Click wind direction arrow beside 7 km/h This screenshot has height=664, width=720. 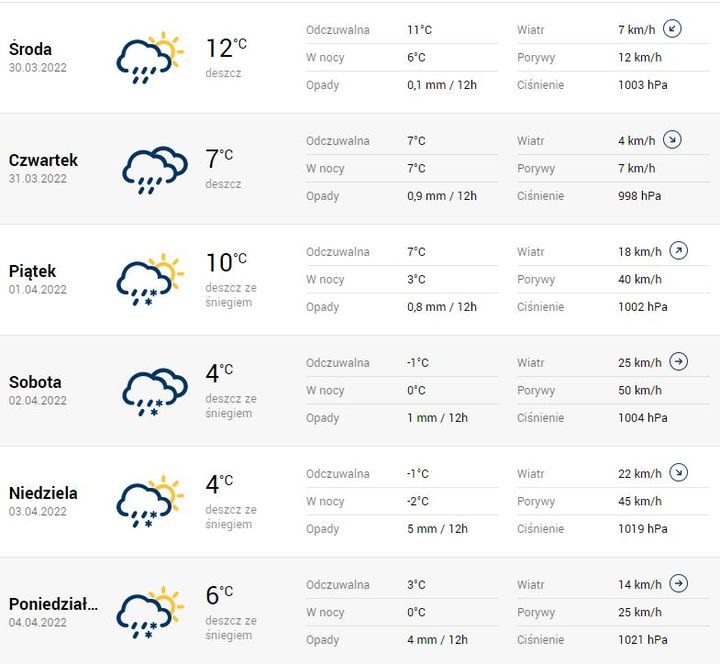click(x=672, y=29)
